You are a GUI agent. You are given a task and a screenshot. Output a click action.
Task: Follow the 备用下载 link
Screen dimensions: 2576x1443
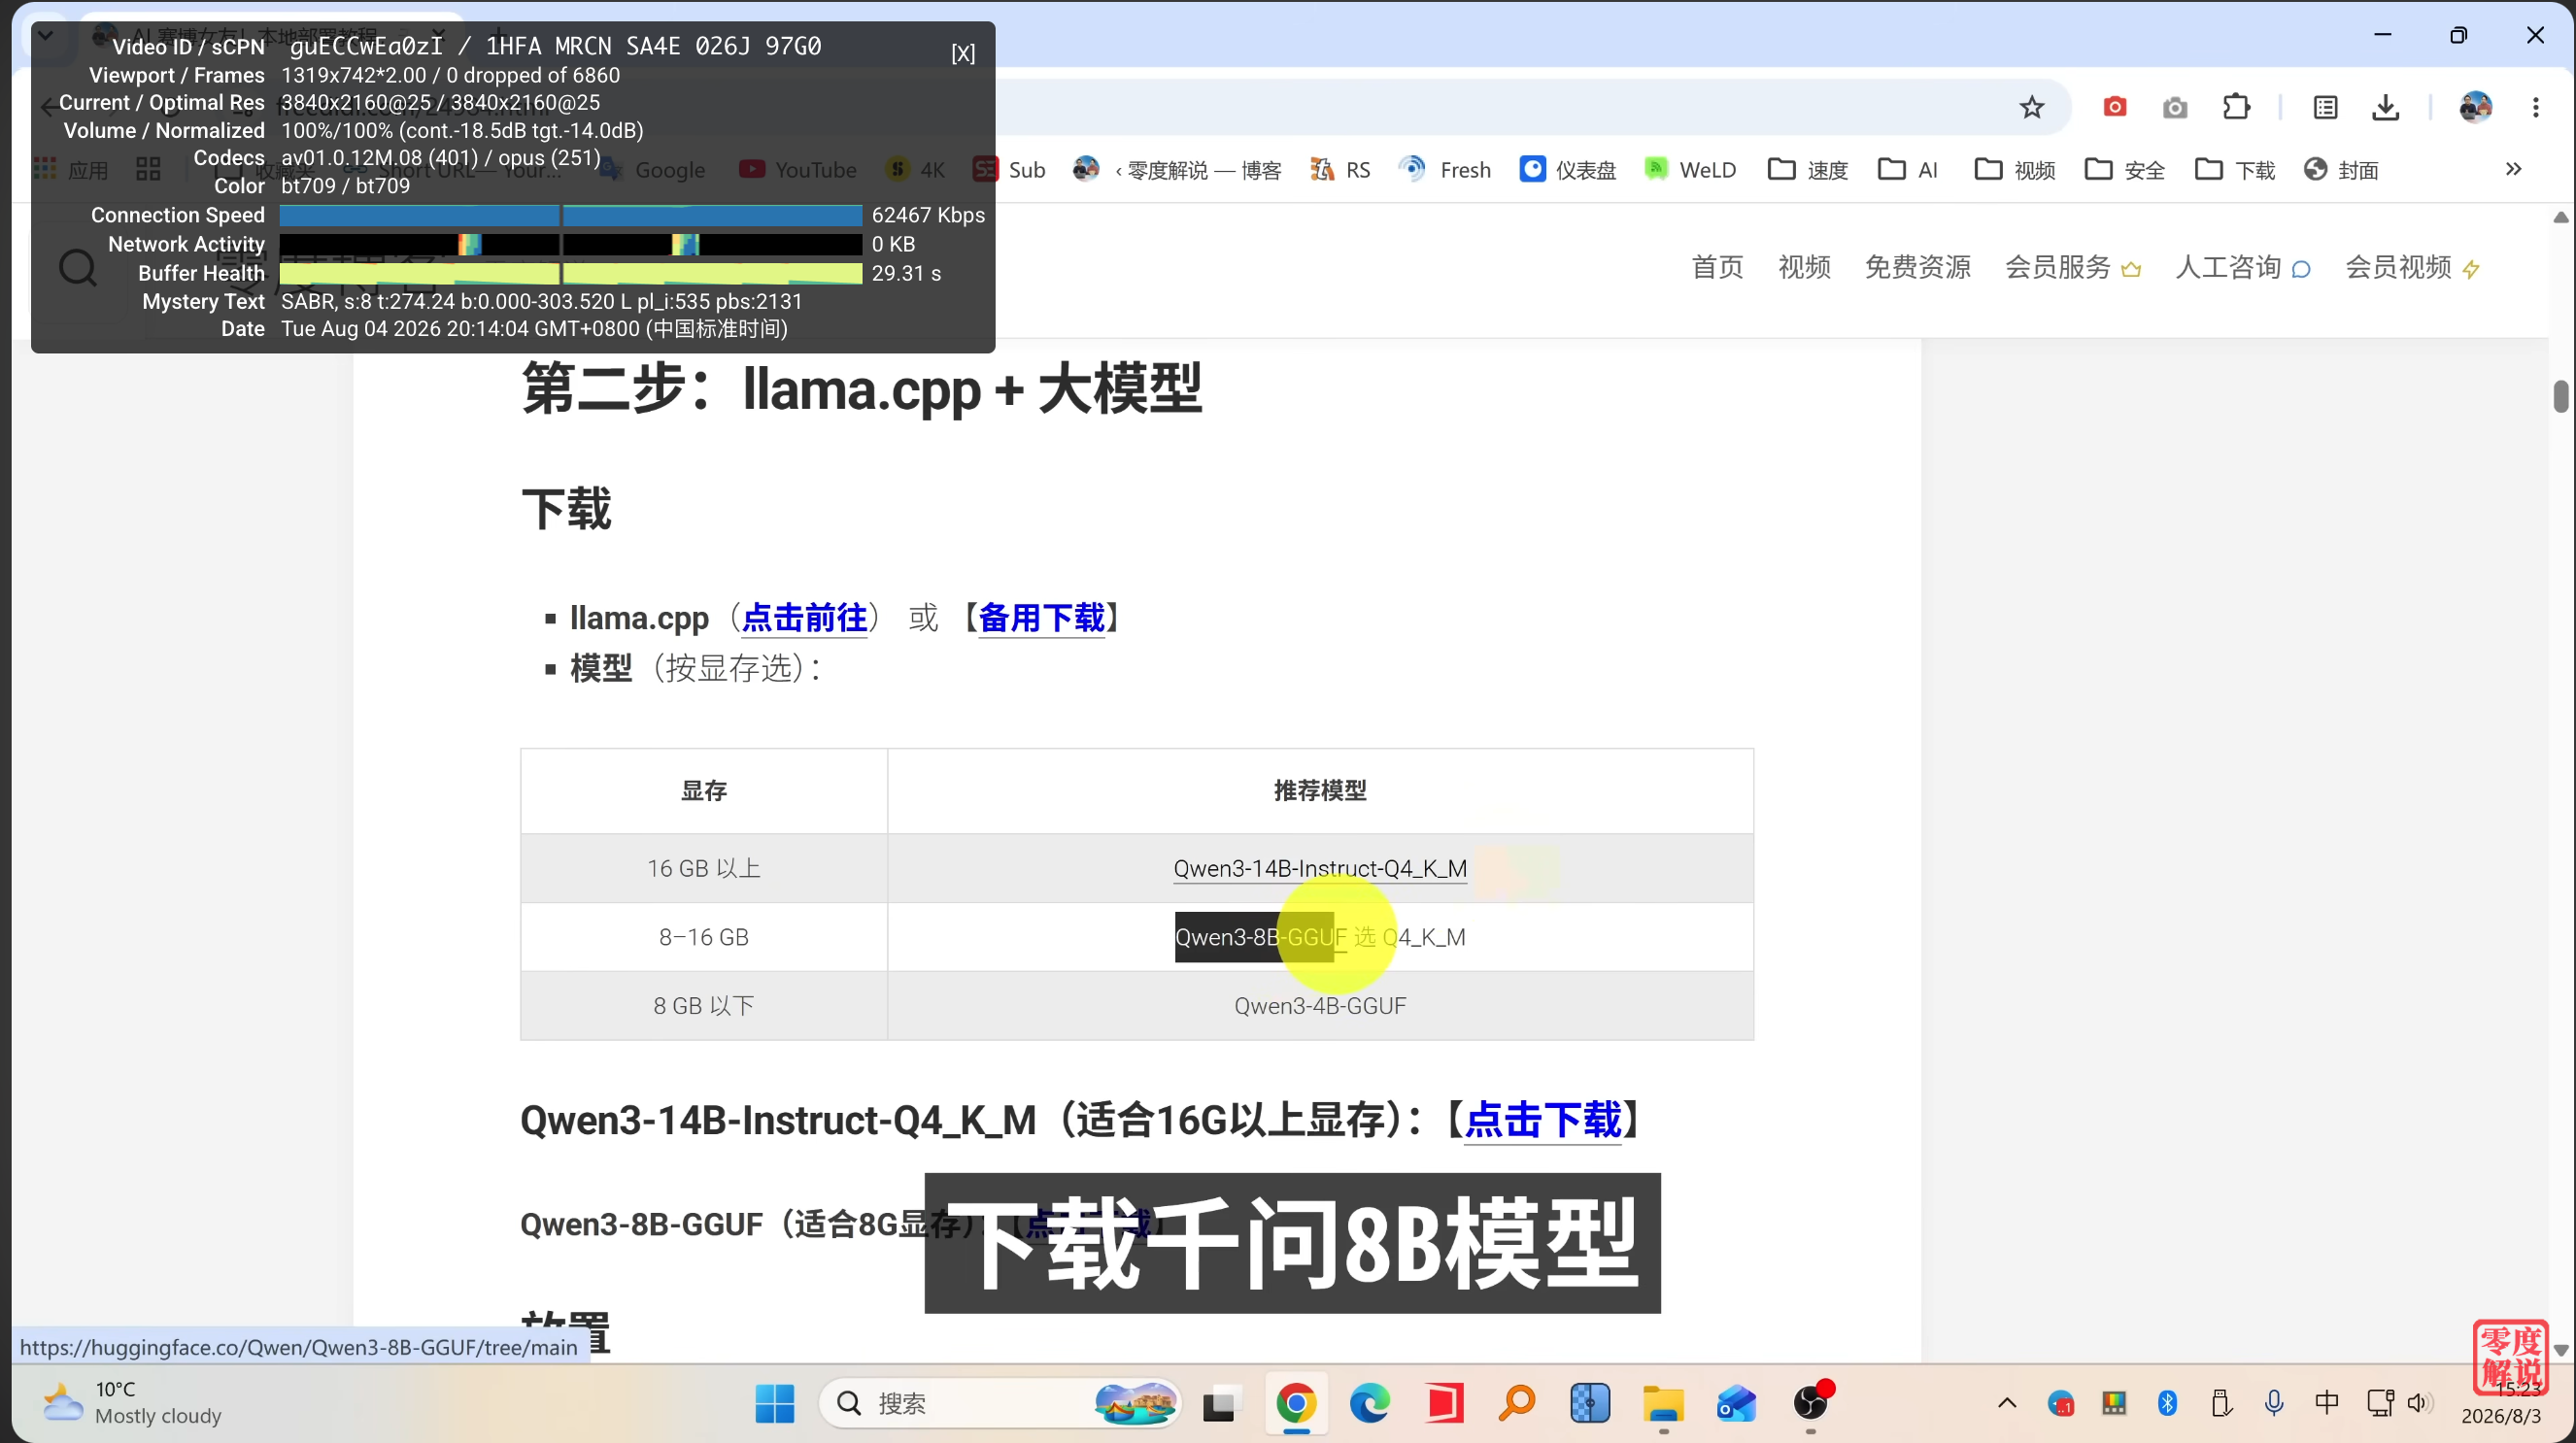click(x=1041, y=618)
